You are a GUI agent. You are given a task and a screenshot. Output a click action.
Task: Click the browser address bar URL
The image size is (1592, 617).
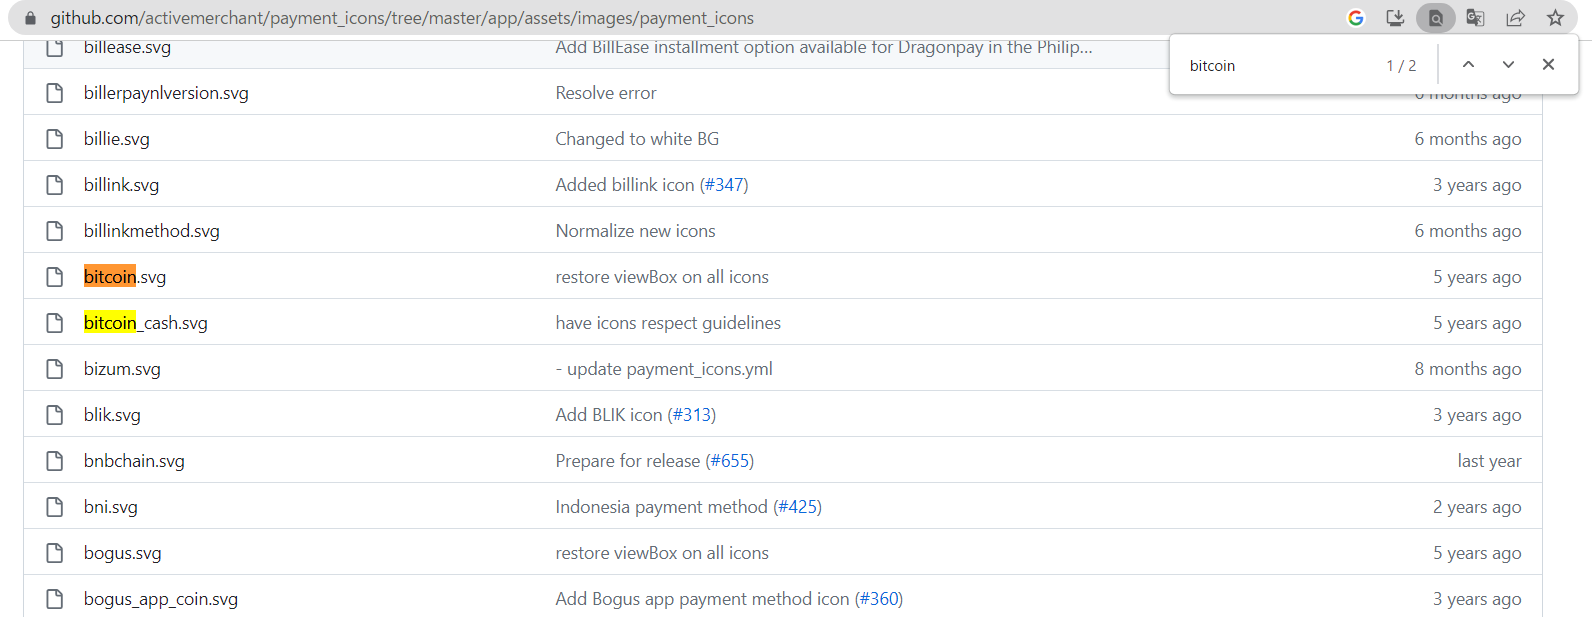(x=402, y=18)
